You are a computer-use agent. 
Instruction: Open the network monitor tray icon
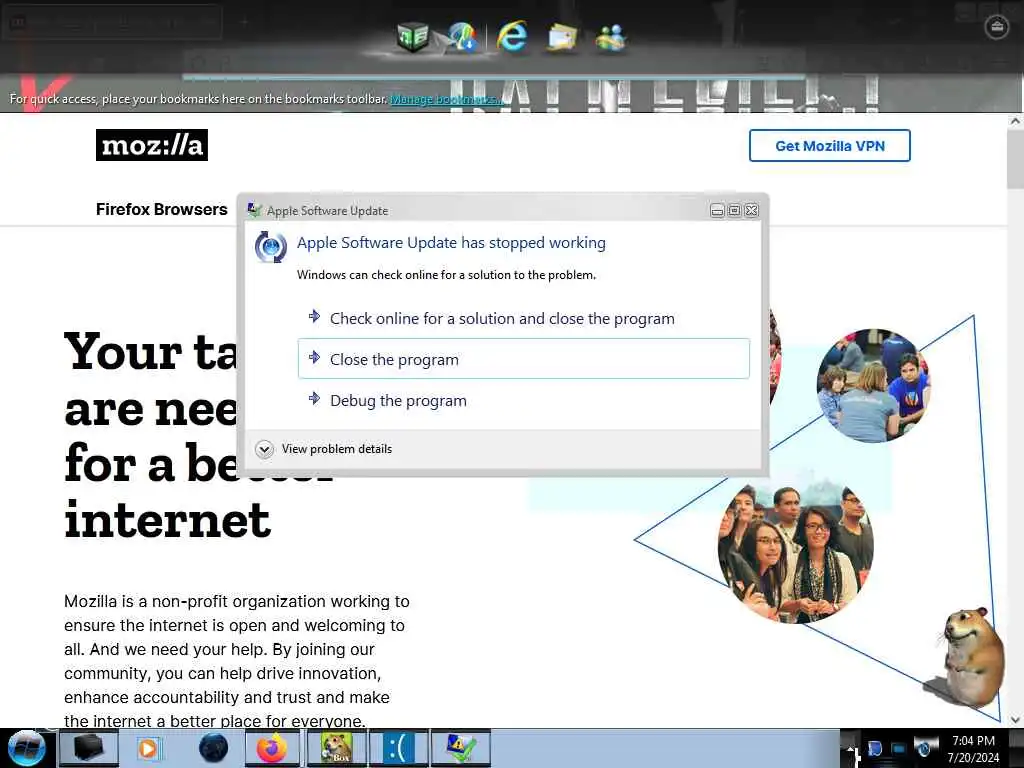coord(899,749)
